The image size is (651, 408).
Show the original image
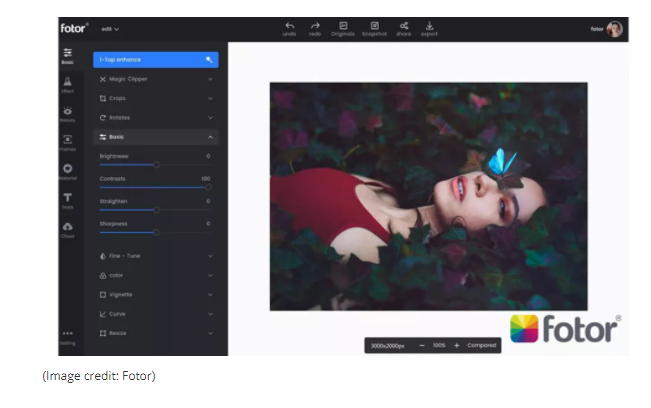coord(345,26)
